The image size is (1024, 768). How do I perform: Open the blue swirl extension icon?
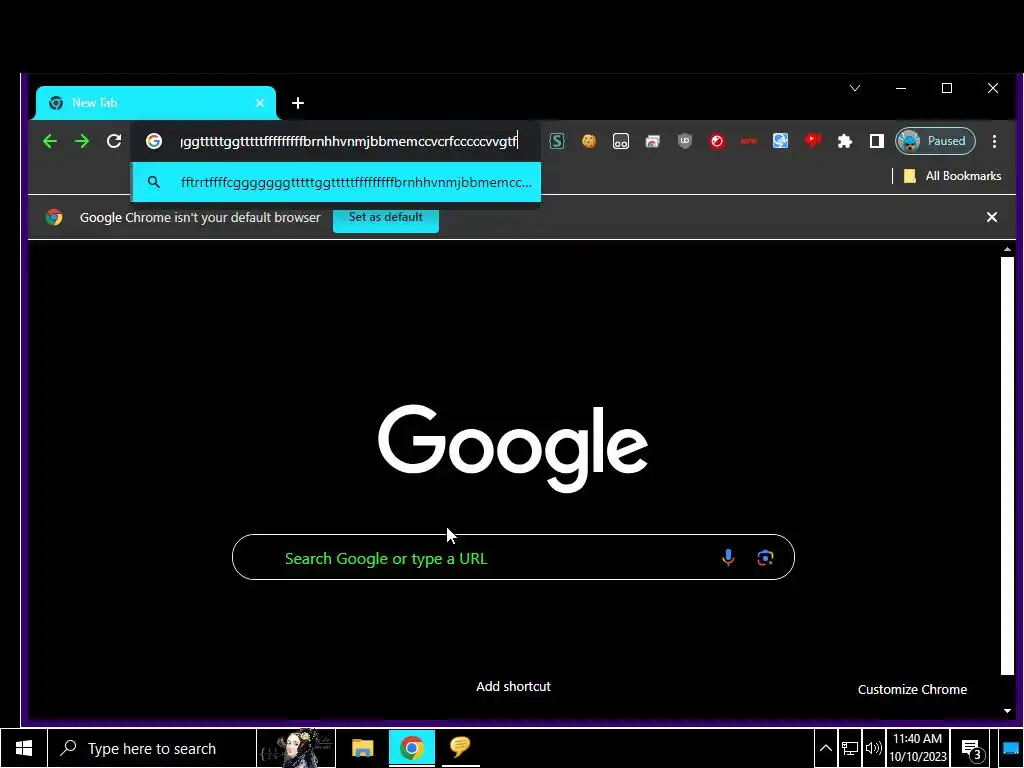pos(780,141)
